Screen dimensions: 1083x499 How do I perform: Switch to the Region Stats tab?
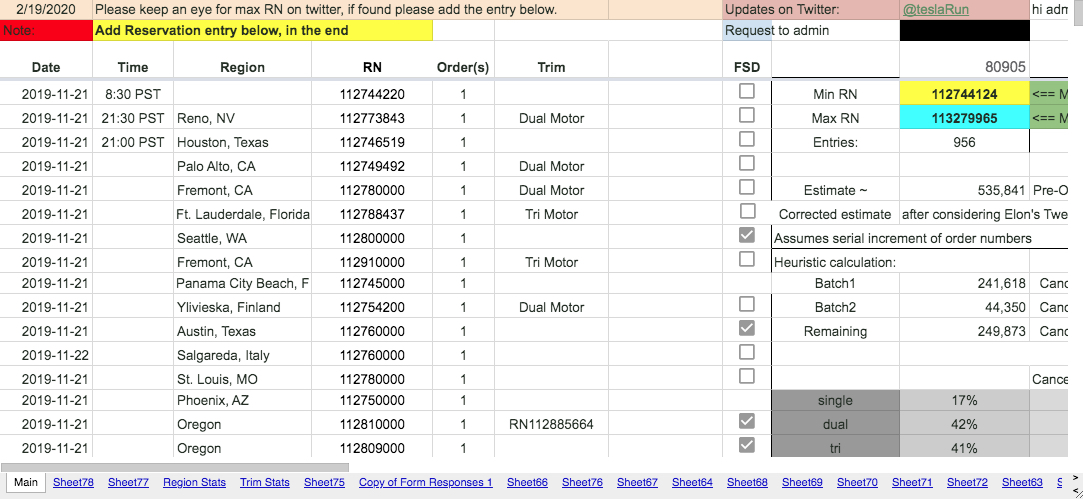tap(194, 482)
